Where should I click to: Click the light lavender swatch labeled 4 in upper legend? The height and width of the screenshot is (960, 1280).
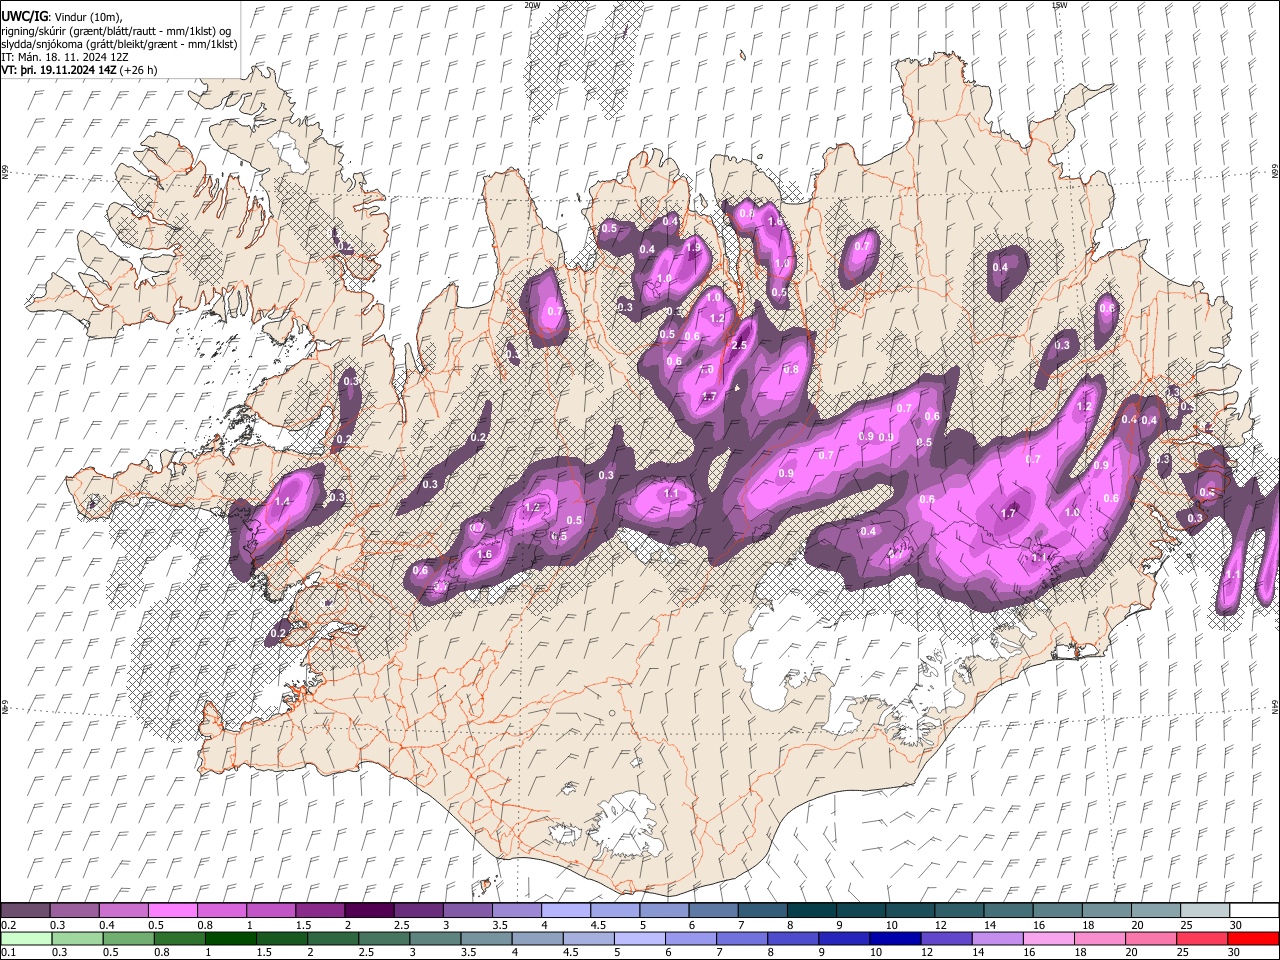tap(564, 911)
